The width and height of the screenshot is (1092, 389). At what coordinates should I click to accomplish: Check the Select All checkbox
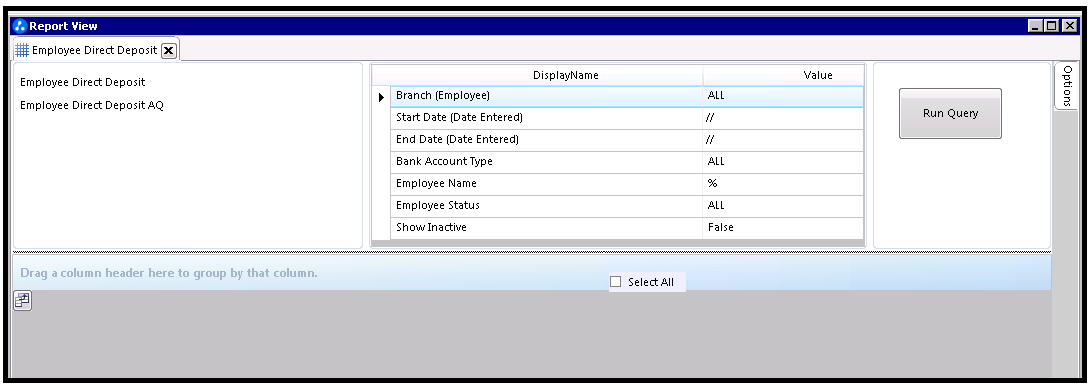click(615, 282)
